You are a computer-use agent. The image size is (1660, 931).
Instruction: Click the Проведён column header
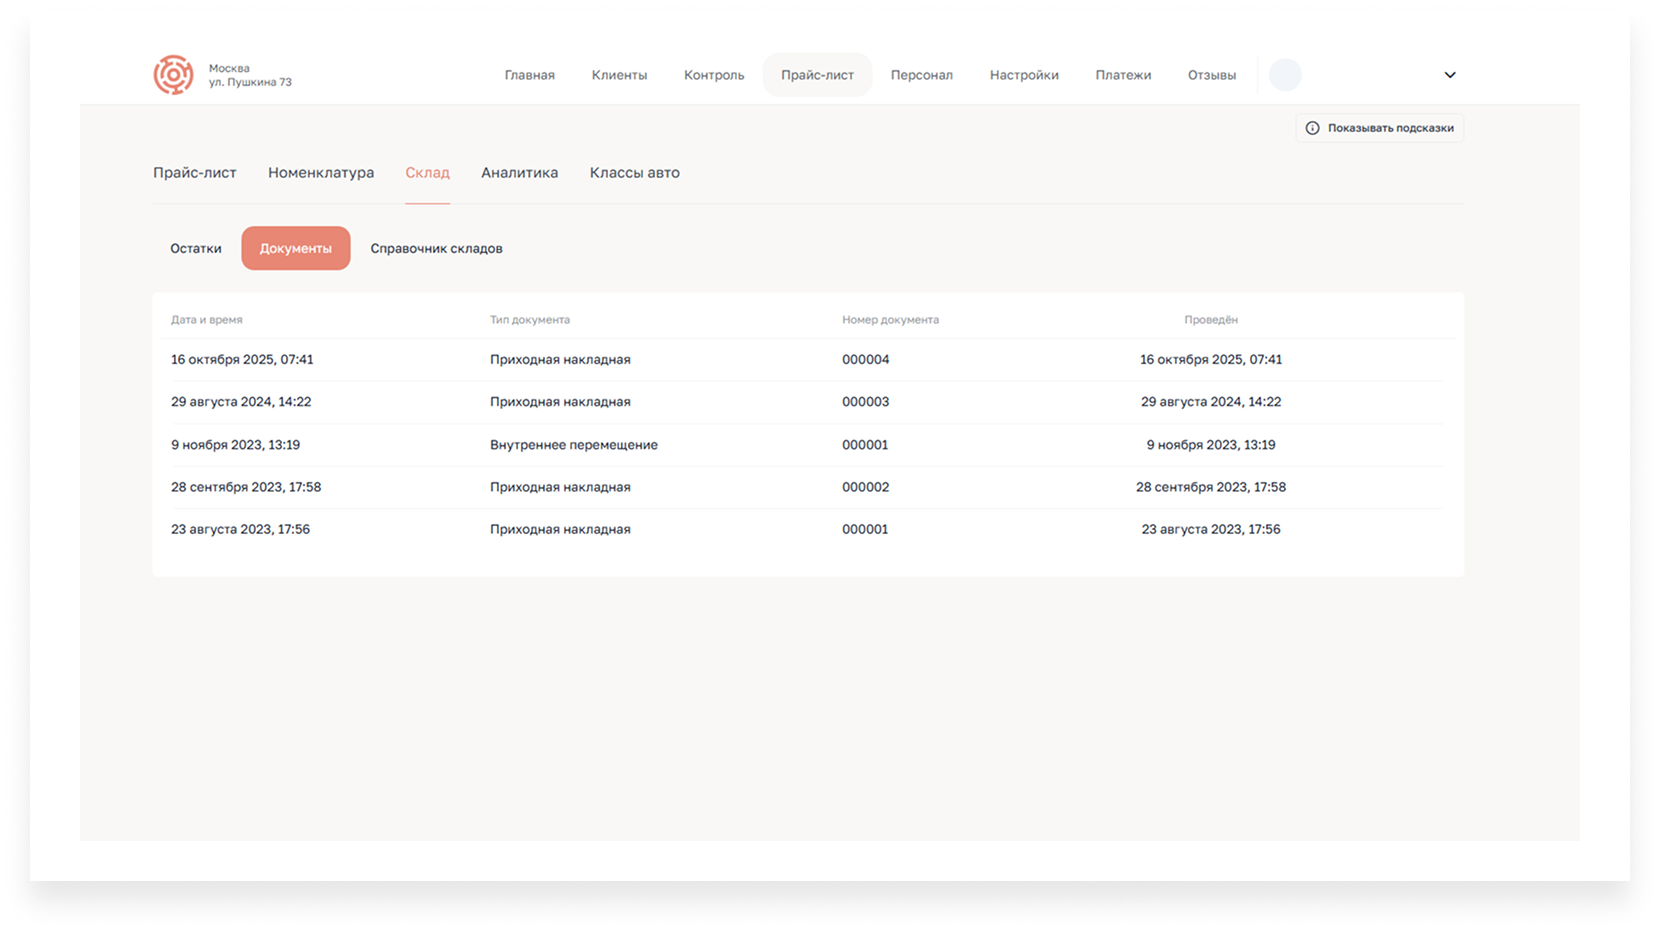point(1211,320)
